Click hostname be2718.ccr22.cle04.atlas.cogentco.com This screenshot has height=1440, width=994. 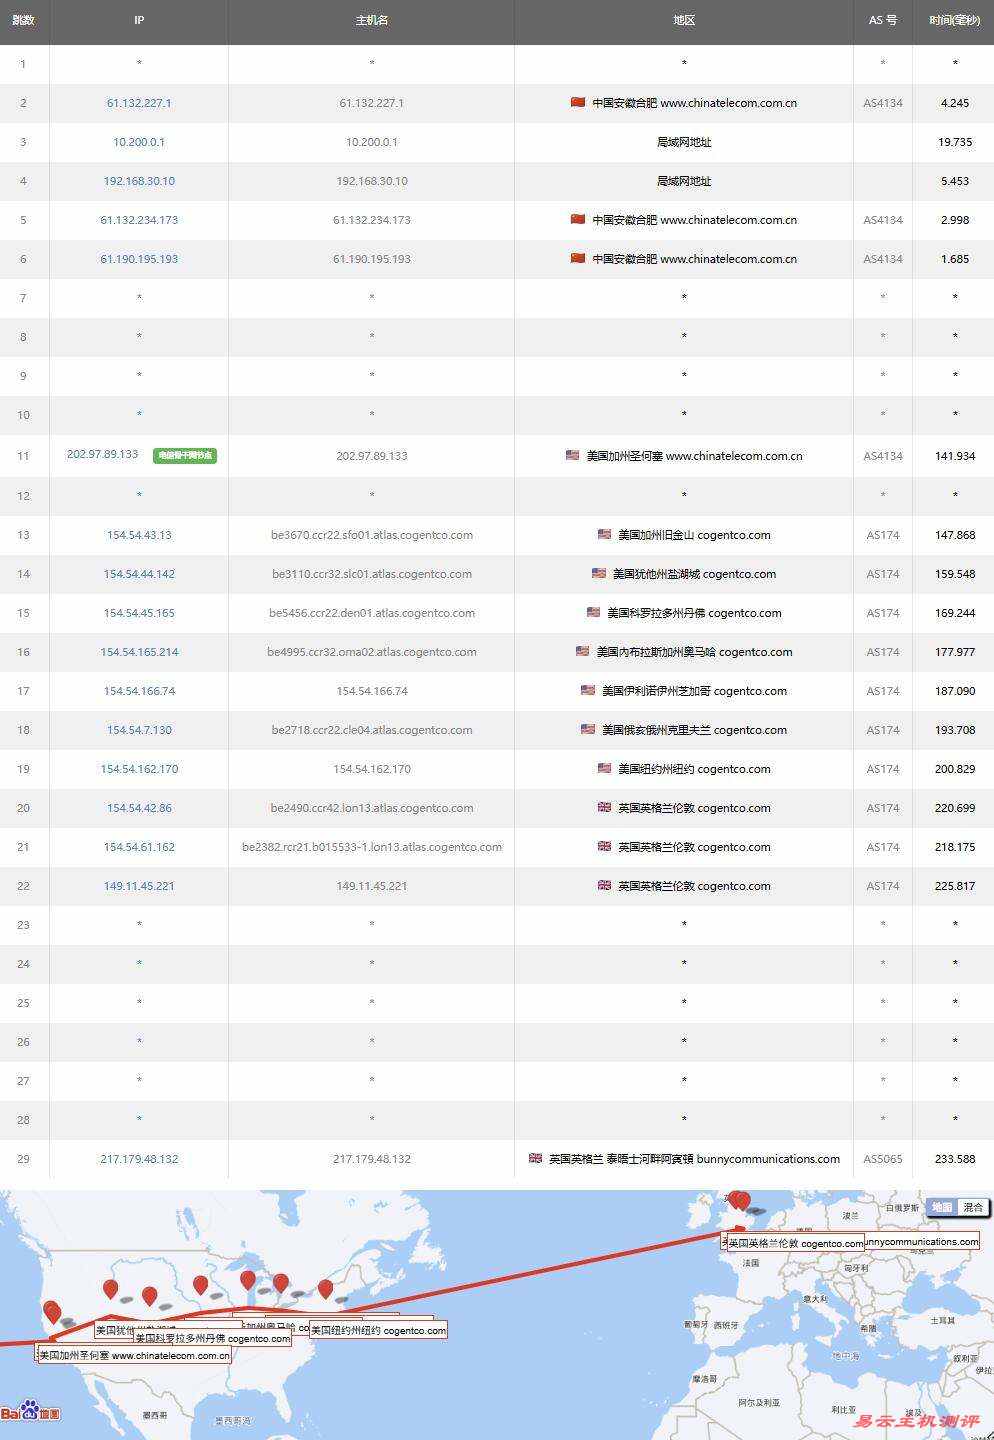pyautogui.click(x=371, y=730)
